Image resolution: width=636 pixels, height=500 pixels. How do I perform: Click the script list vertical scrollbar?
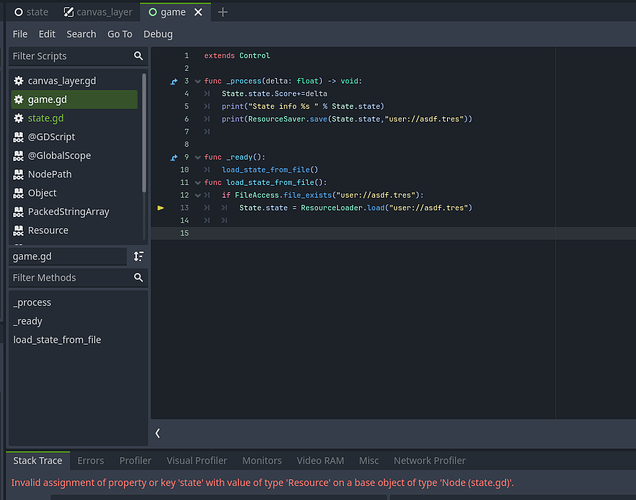pyautogui.click(x=144, y=133)
